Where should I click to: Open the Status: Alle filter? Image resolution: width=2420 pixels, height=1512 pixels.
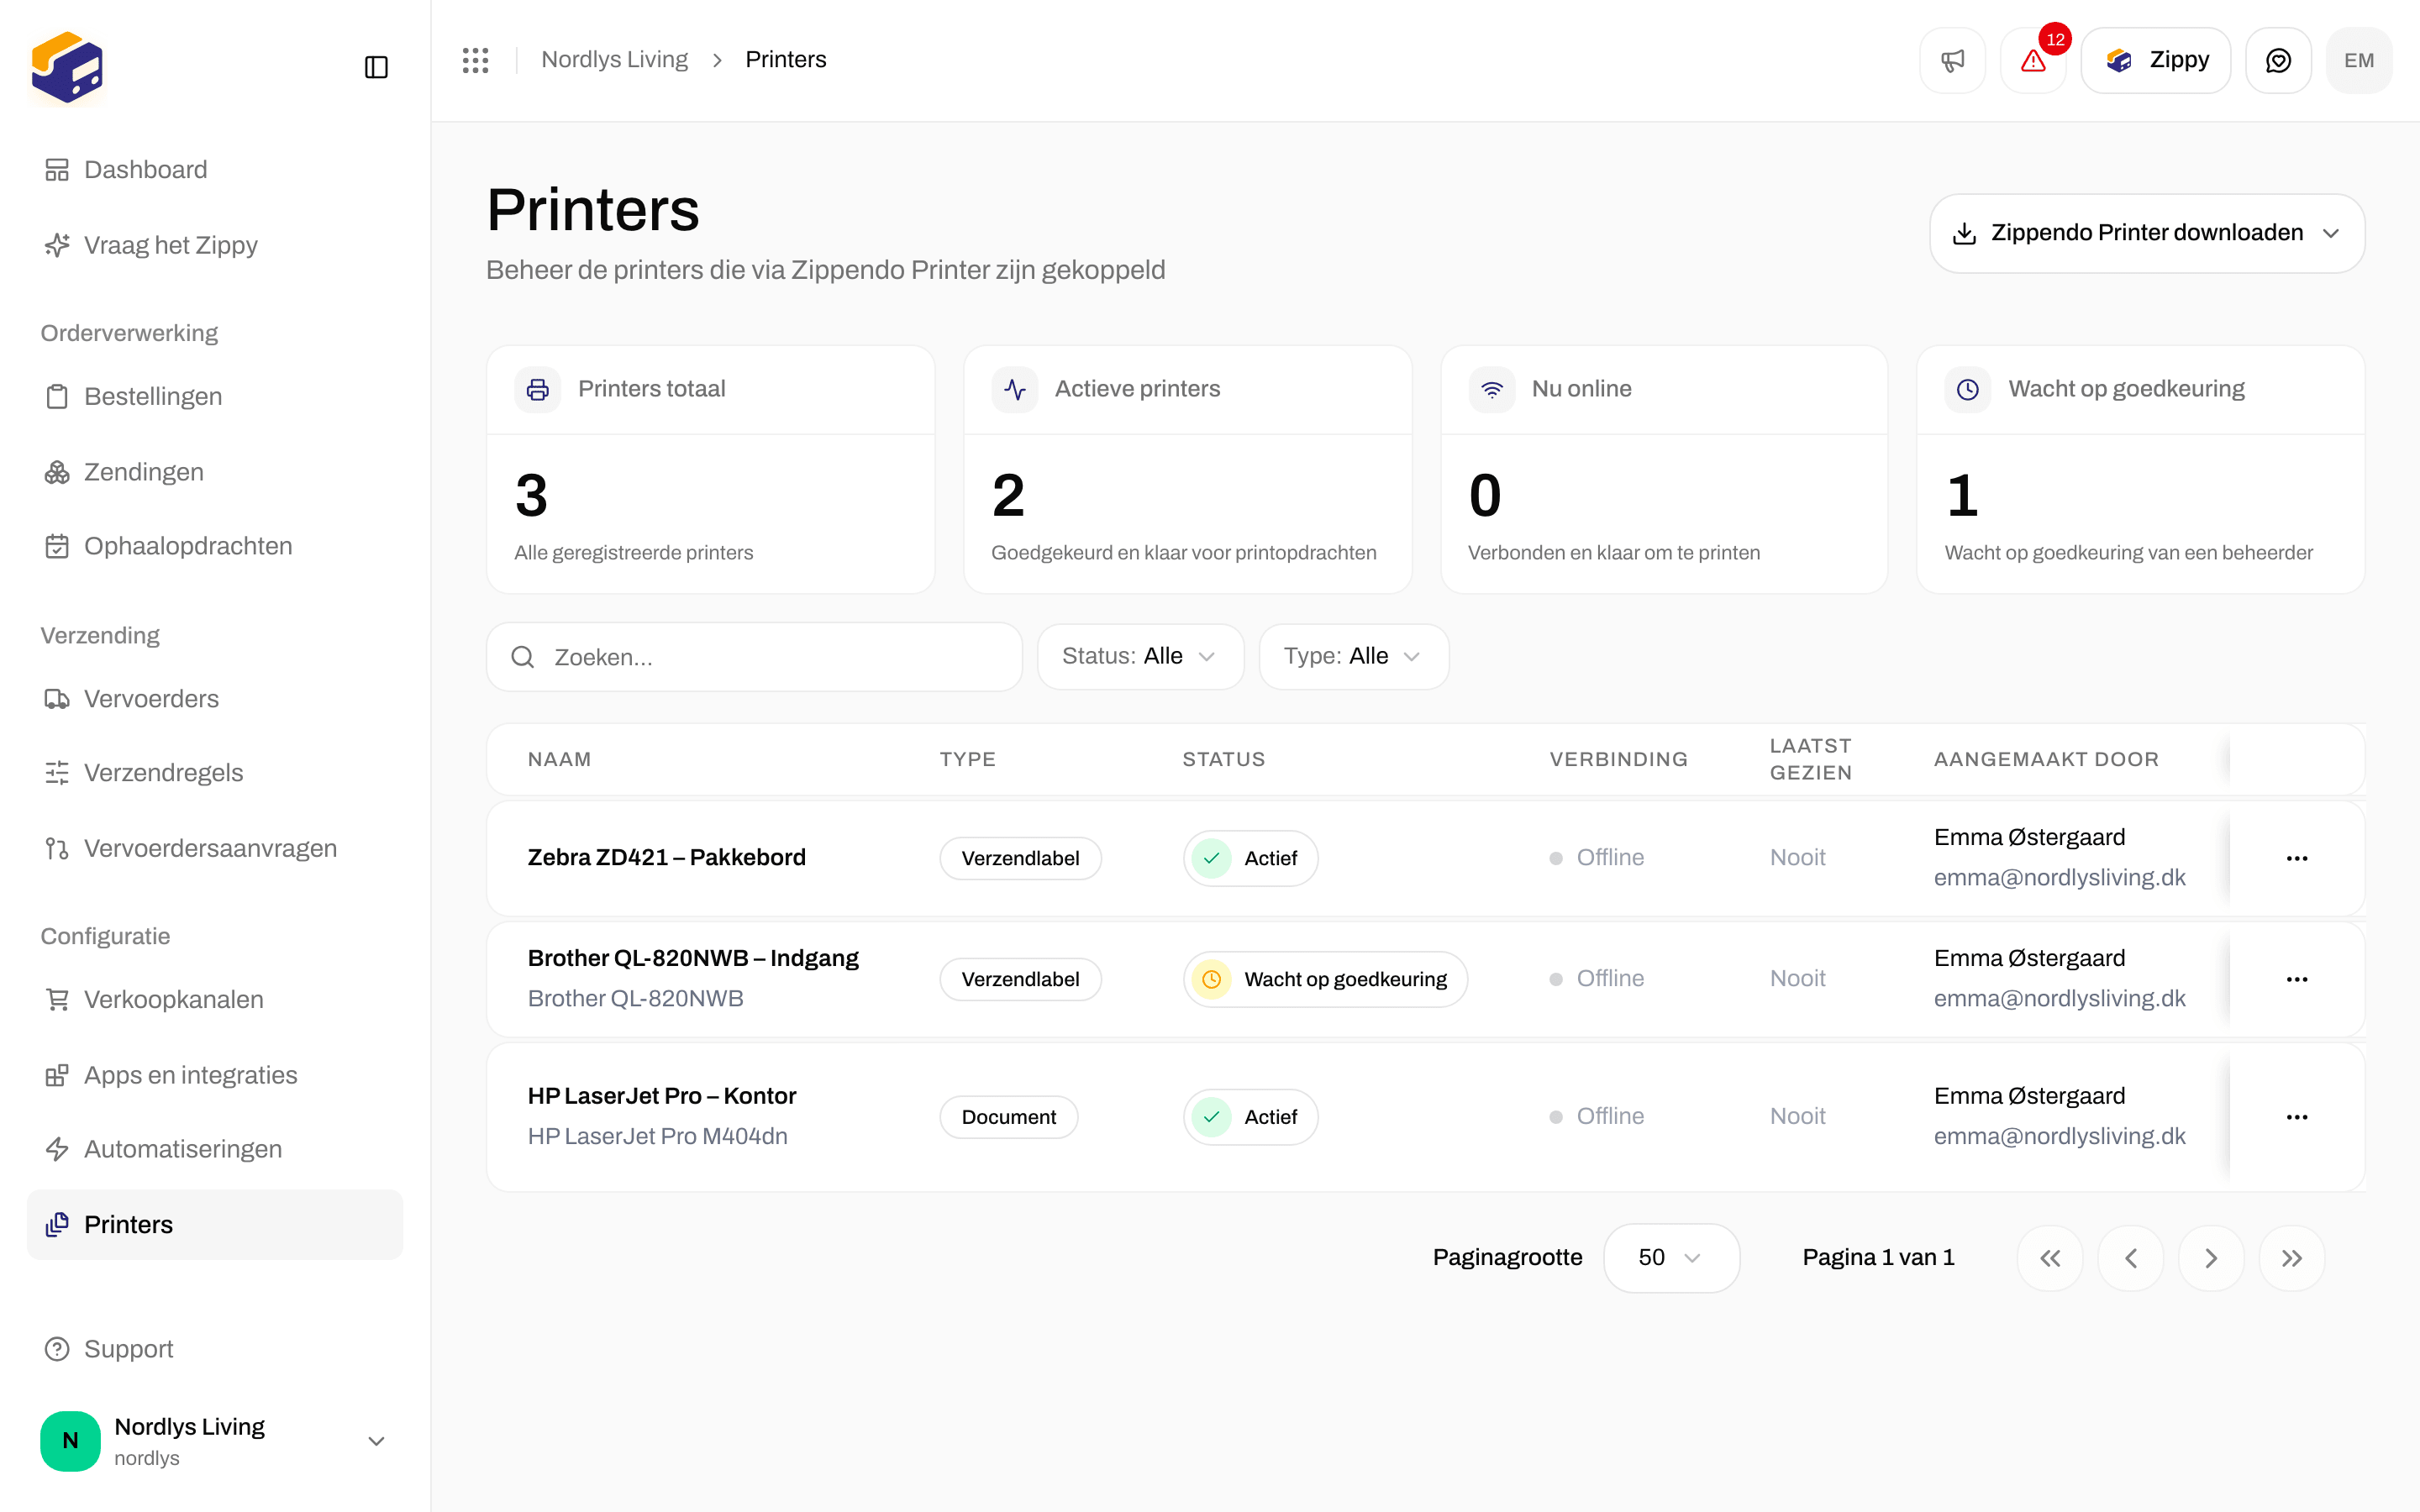[x=1140, y=656]
